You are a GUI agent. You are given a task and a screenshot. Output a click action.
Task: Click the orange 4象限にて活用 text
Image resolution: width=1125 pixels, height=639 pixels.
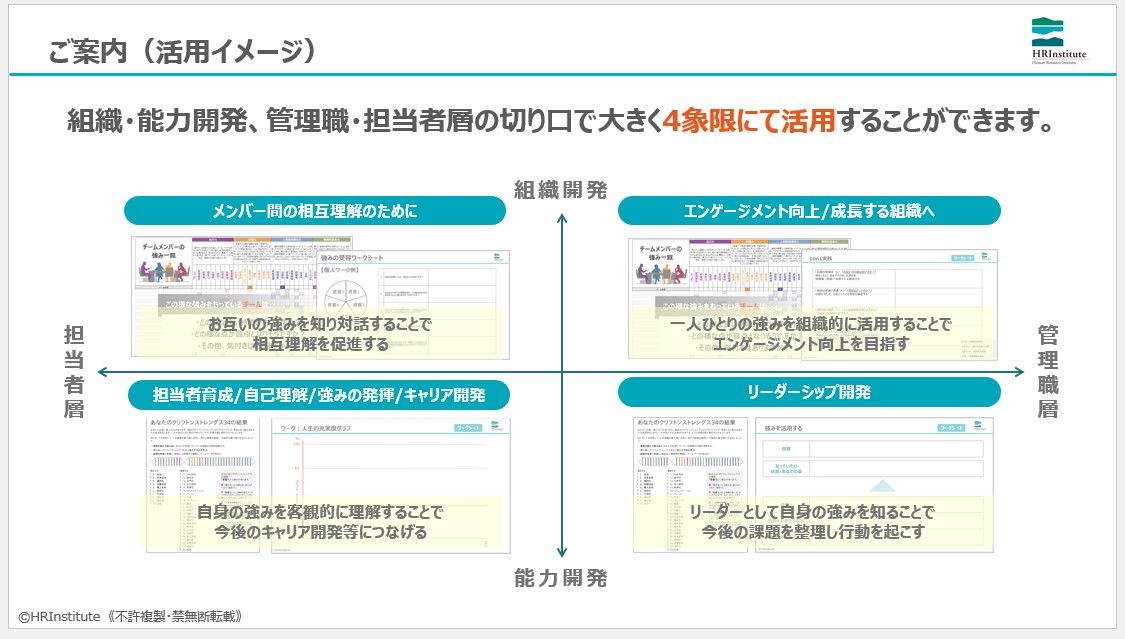click(748, 120)
